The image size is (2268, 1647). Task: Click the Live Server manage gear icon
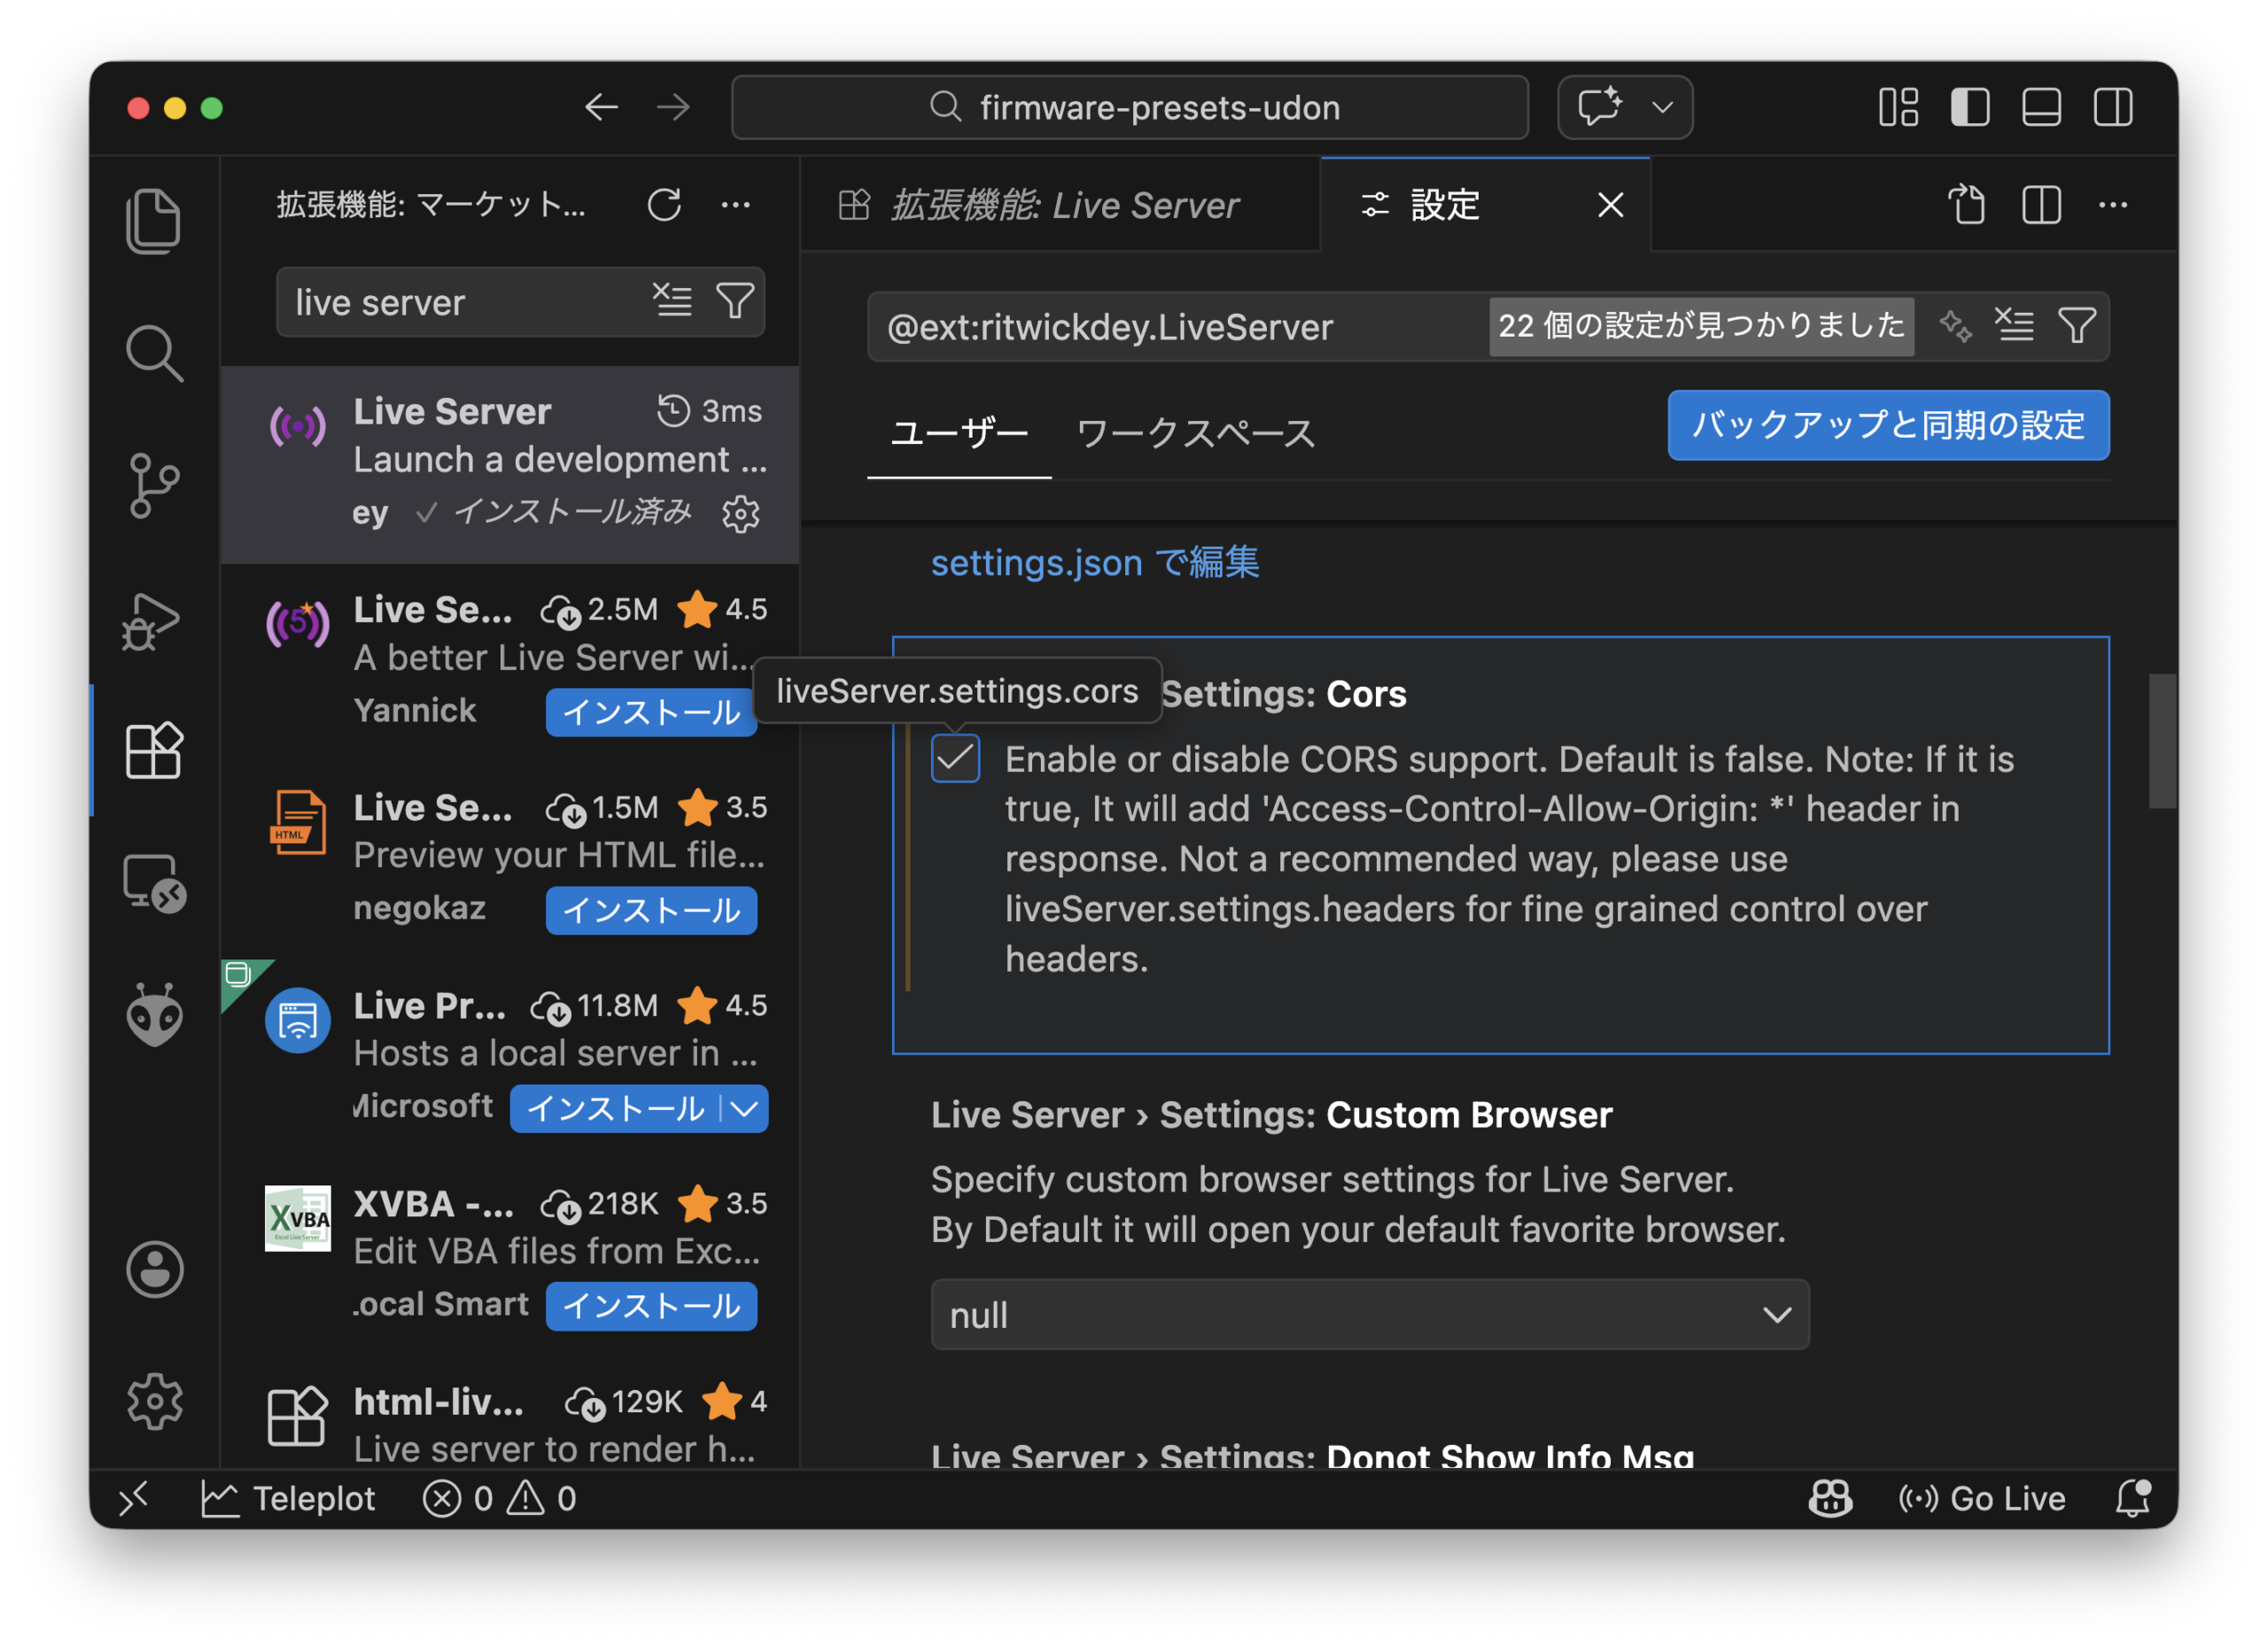pos(741,514)
